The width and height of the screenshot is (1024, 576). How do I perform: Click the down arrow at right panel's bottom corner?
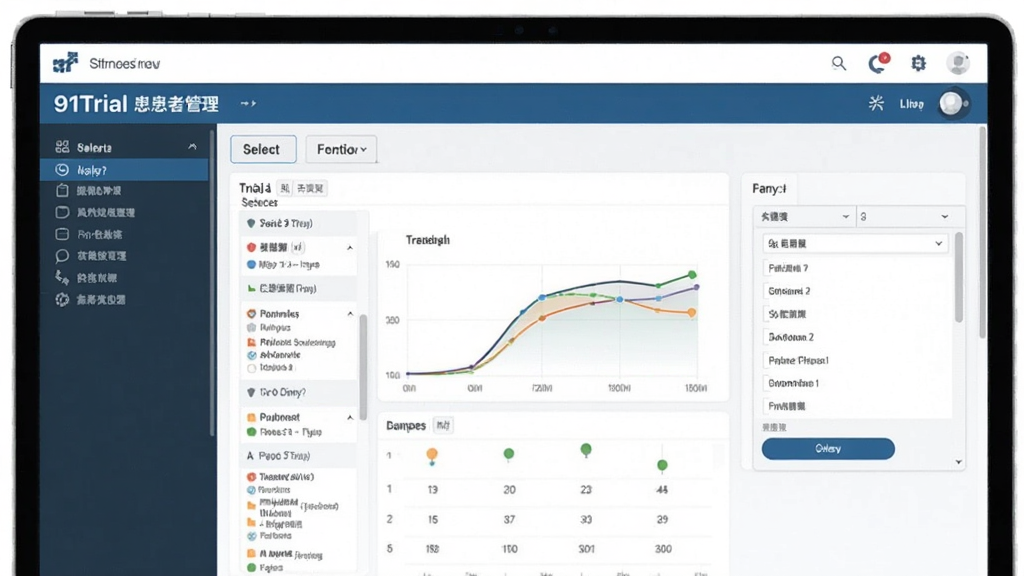click(958, 462)
